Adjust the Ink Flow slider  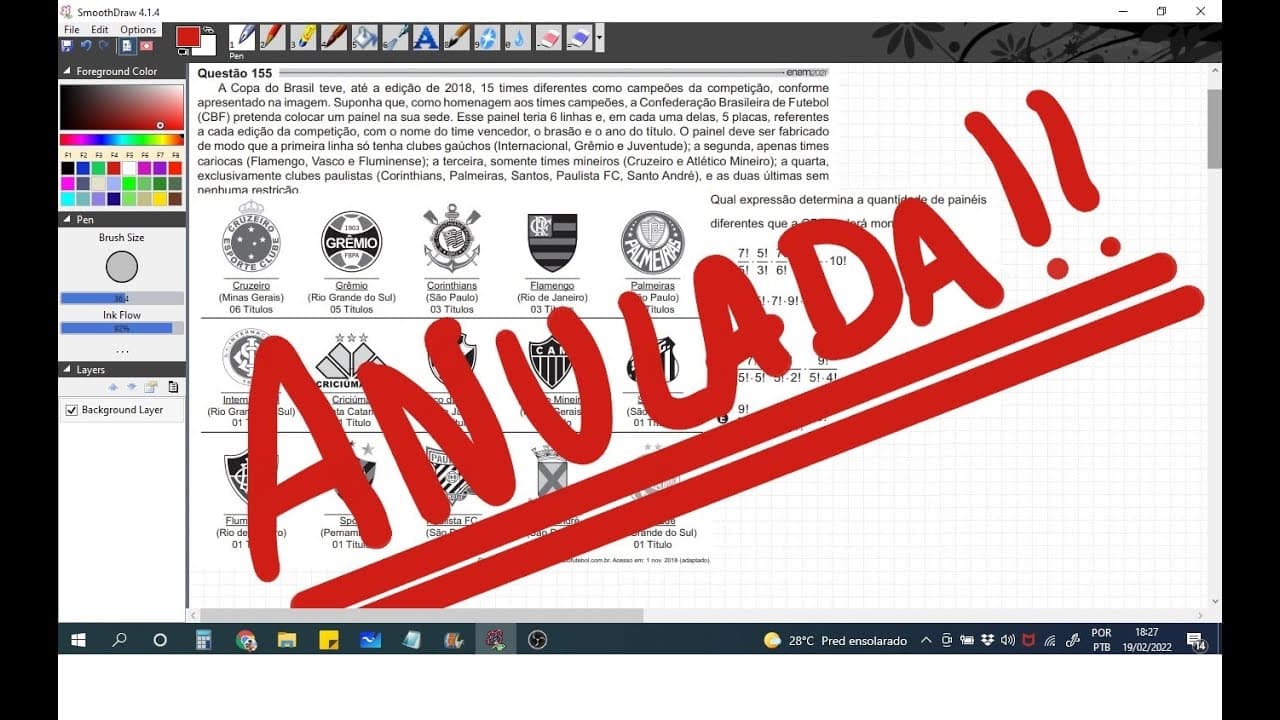tap(122, 328)
